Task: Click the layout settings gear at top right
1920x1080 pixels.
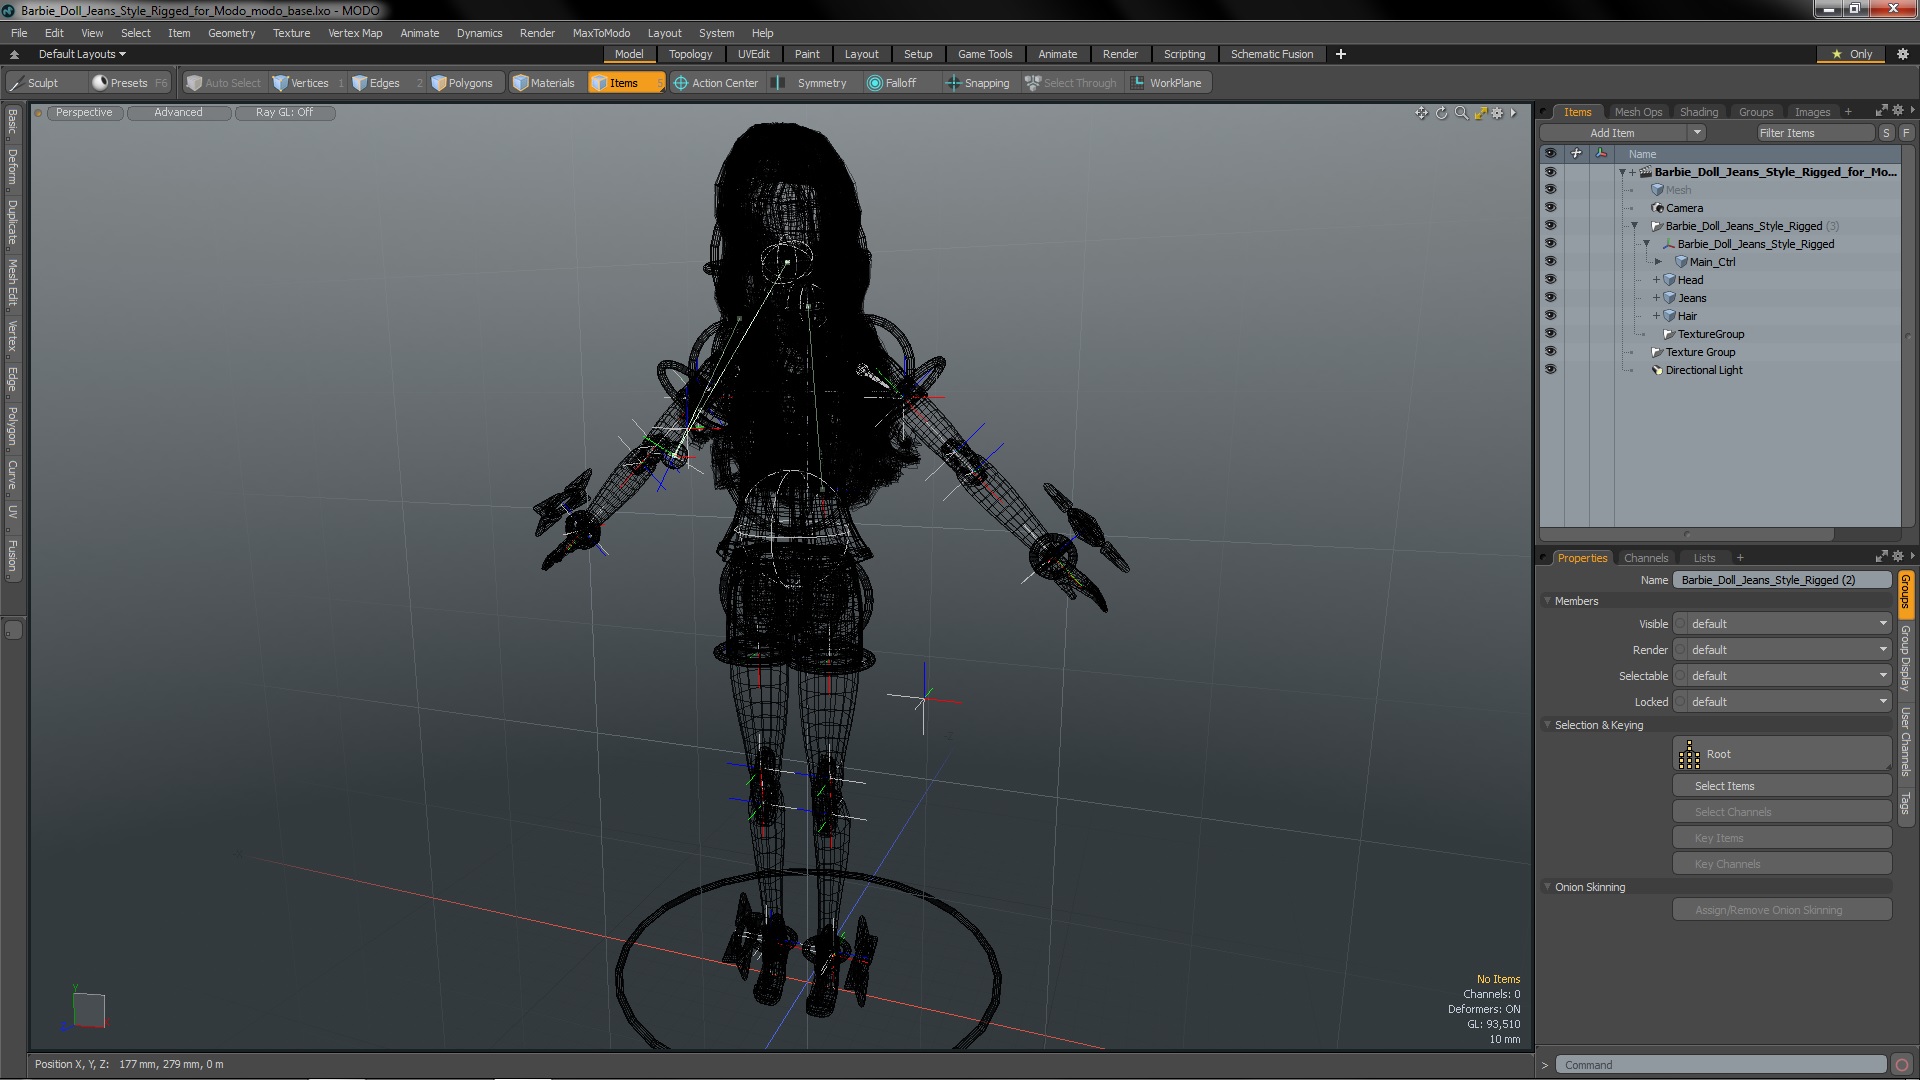Action: tap(1902, 54)
